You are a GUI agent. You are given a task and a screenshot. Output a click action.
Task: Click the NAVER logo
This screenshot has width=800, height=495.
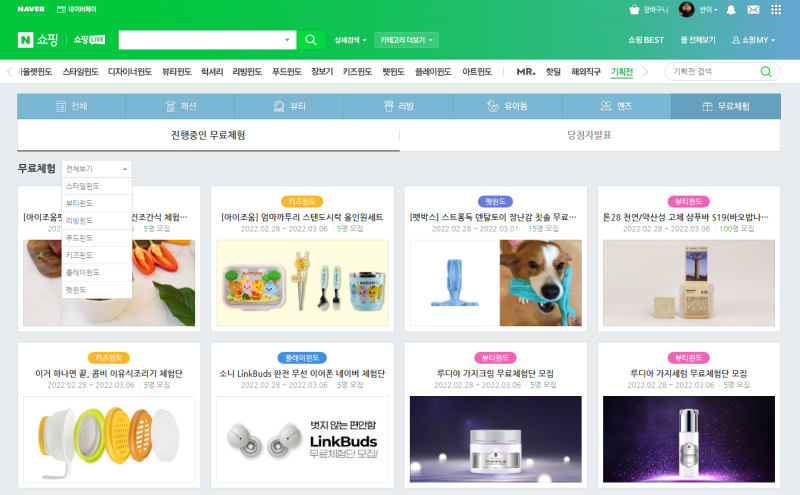[x=31, y=9]
